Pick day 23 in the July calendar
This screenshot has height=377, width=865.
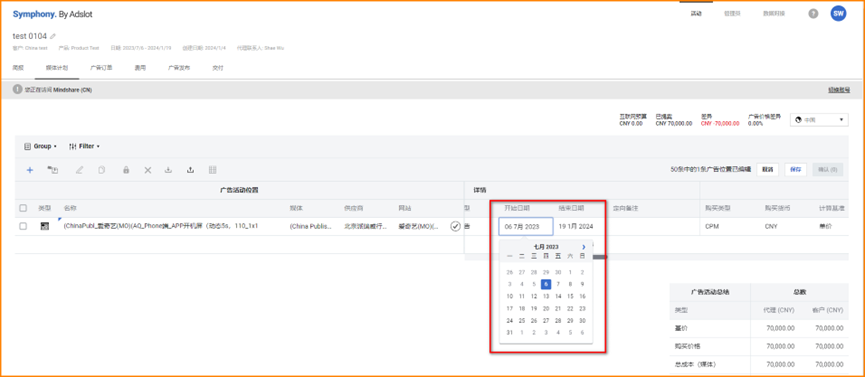[582, 309]
